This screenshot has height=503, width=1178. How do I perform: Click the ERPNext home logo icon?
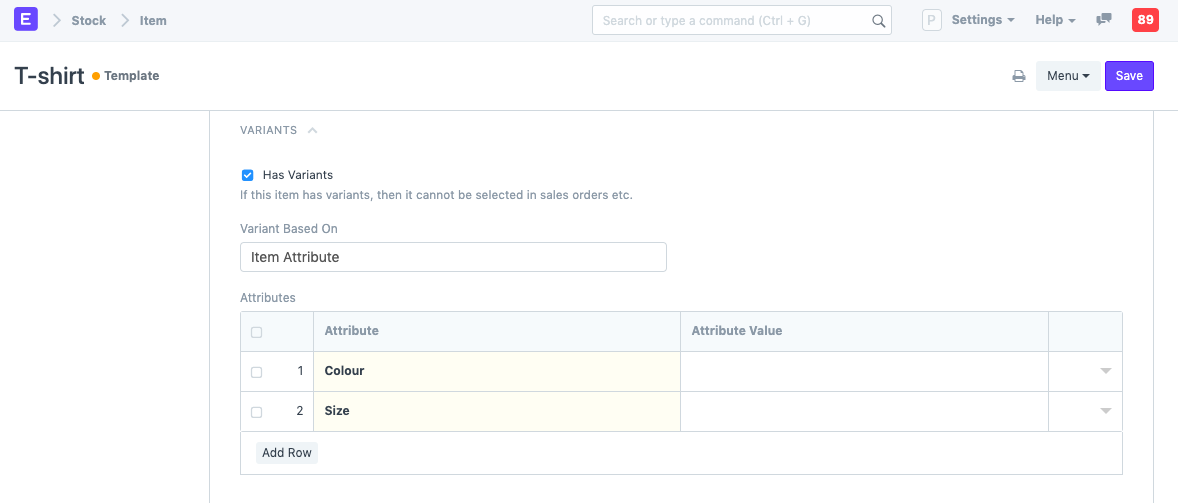27,20
